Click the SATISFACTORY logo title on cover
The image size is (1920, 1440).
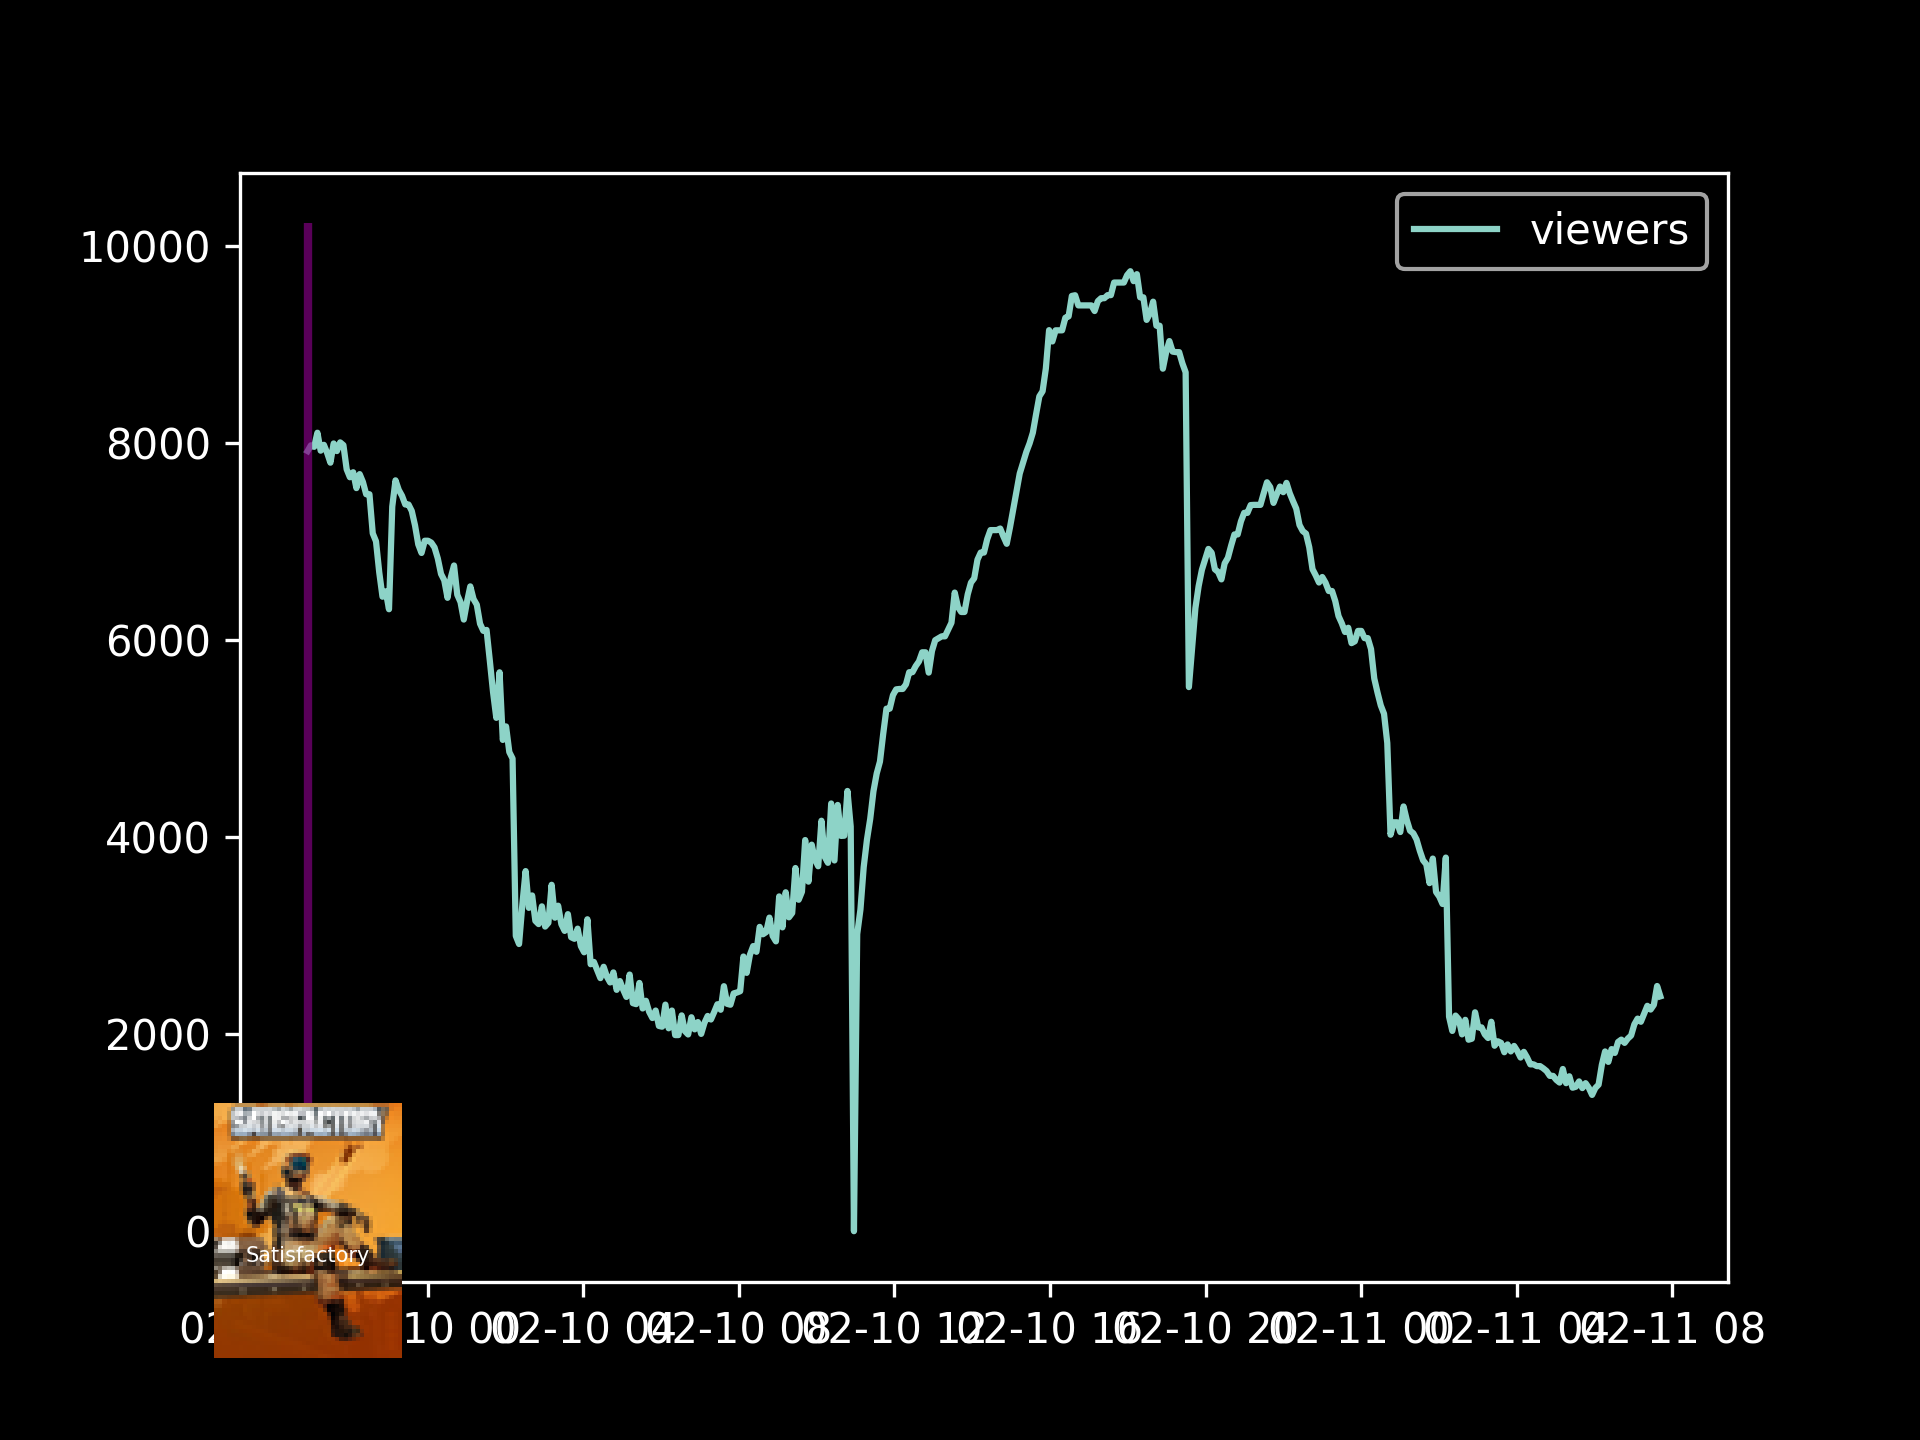306,1123
